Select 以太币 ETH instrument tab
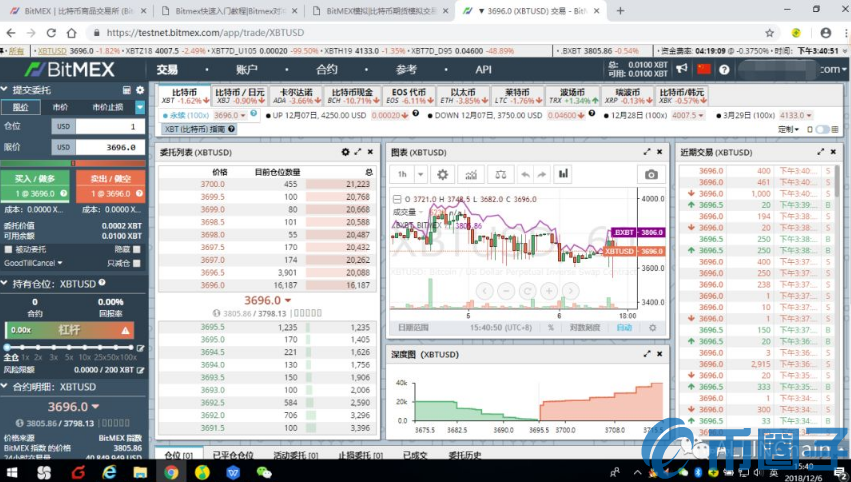851x482 pixels. 463,96
